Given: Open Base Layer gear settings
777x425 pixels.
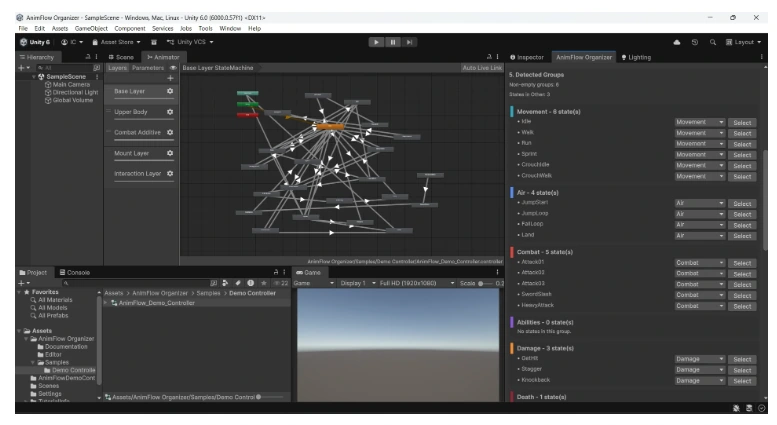Looking at the screenshot, I should tap(170, 91).
